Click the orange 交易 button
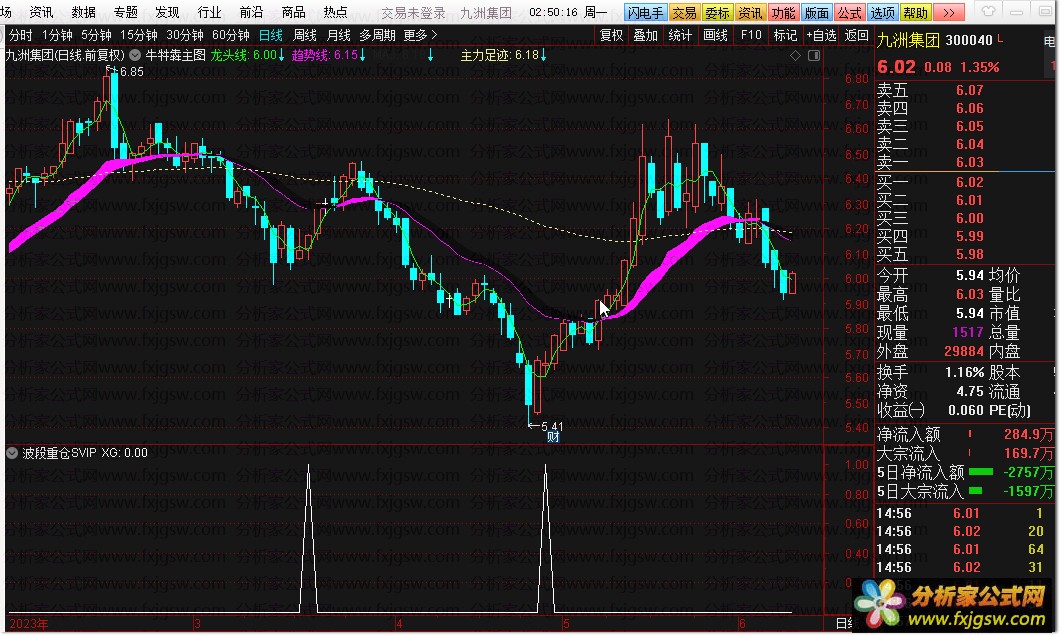This screenshot has height=636, width=1062. point(684,13)
